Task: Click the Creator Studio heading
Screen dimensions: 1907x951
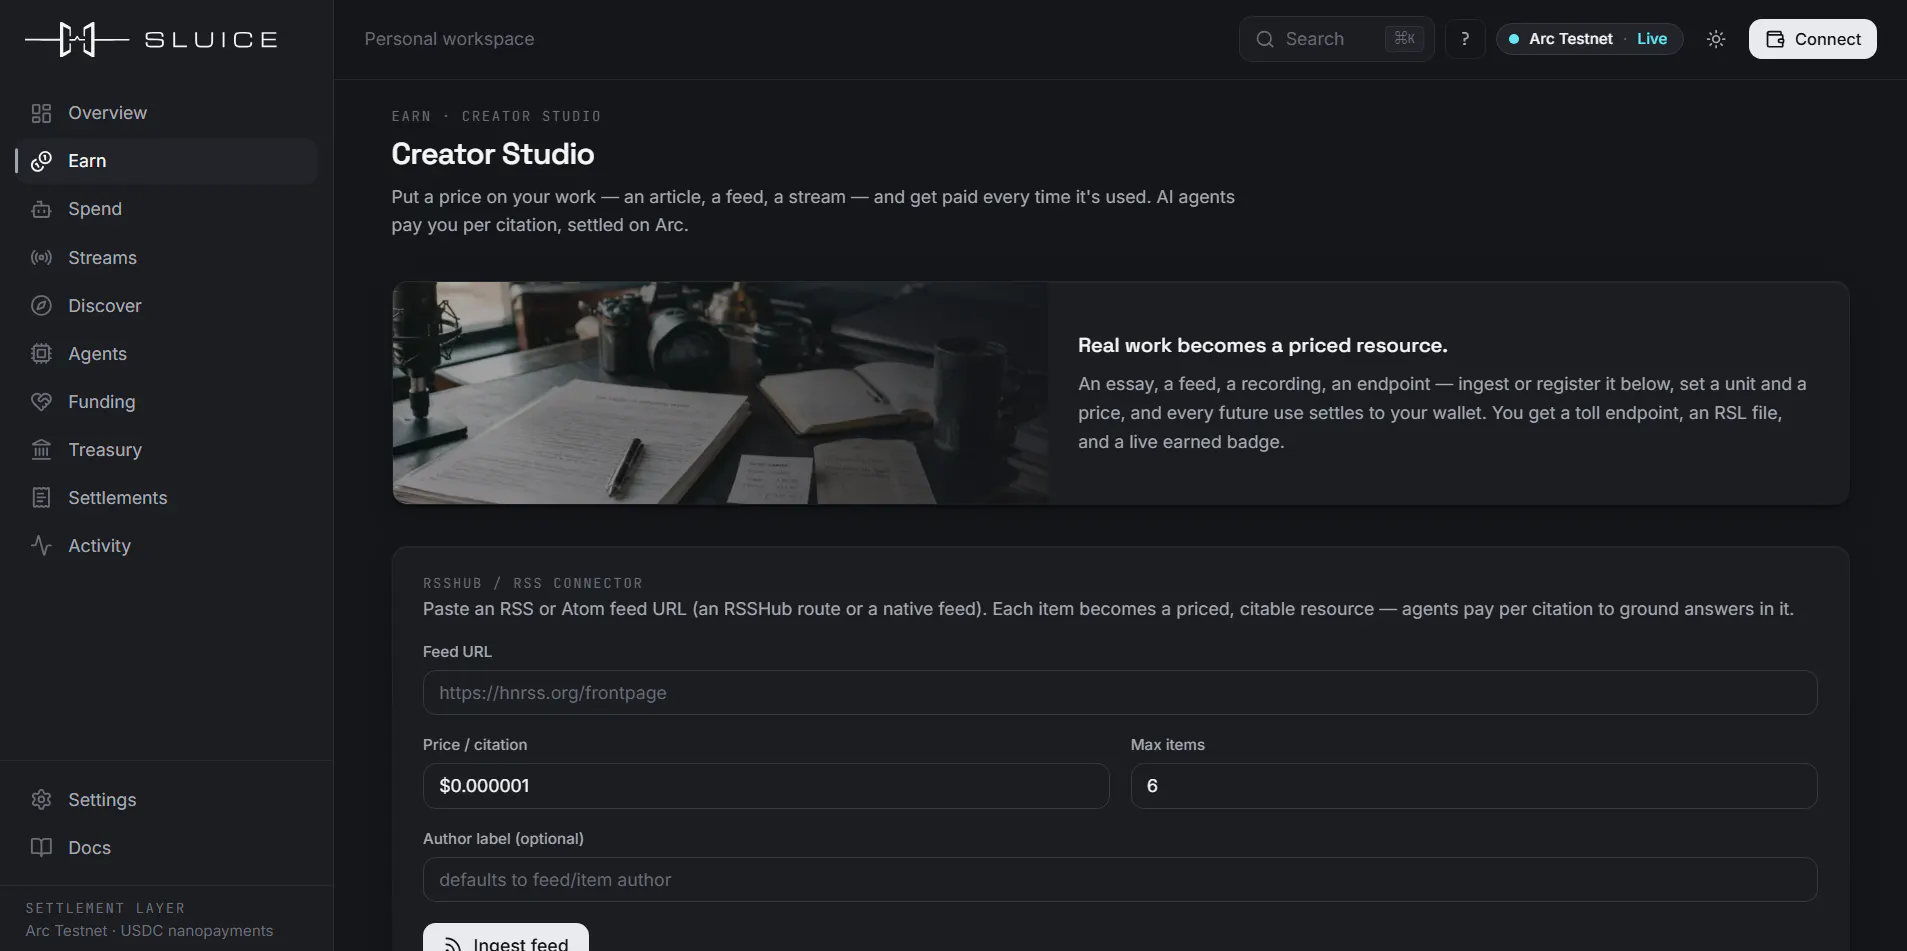Action: [493, 154]
